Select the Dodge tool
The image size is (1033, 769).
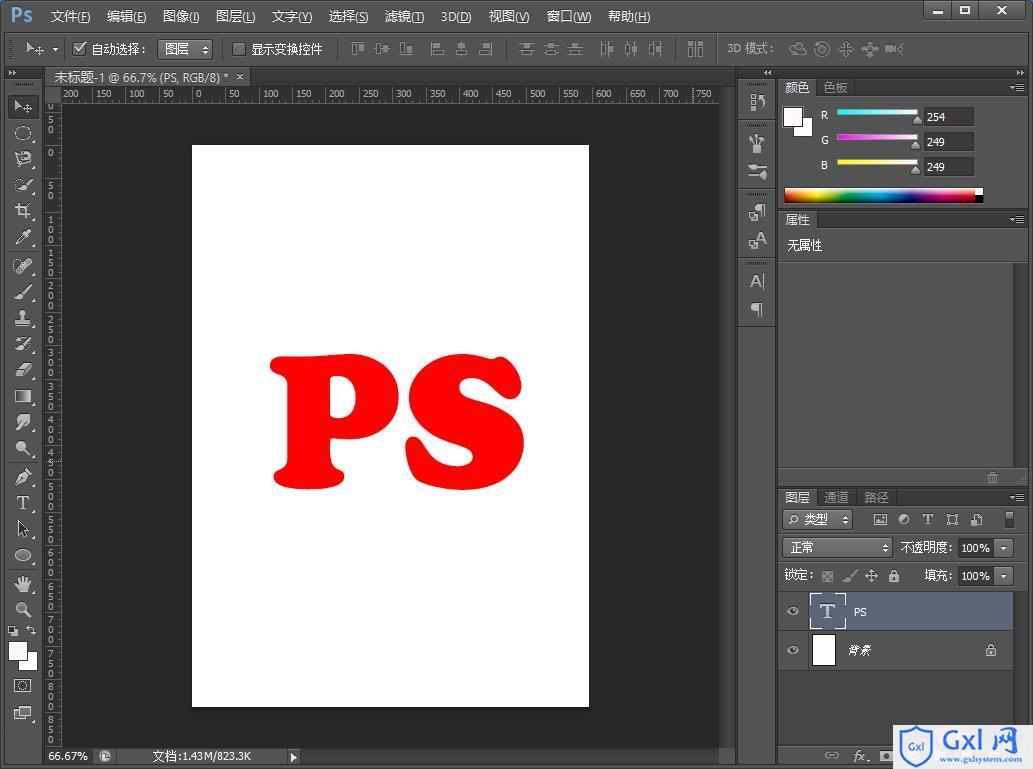click(23, 449)
